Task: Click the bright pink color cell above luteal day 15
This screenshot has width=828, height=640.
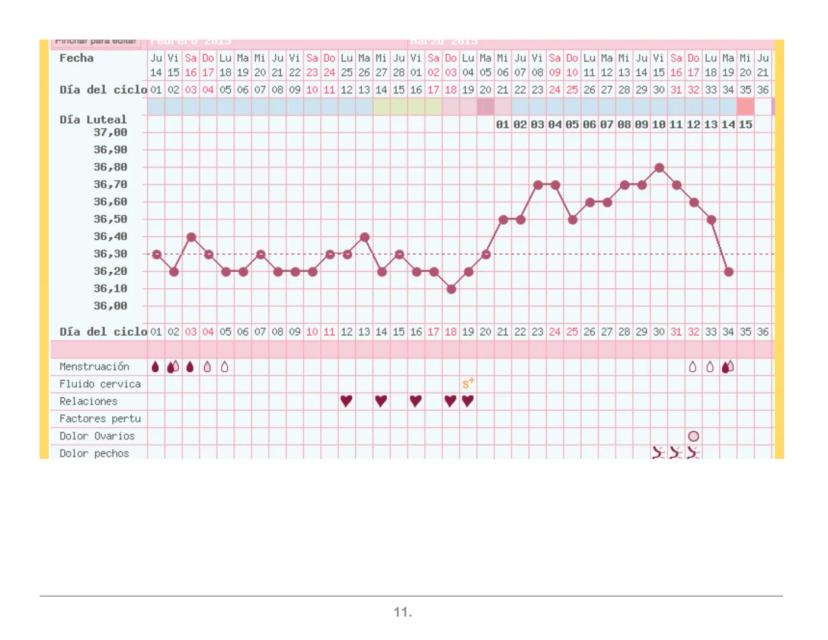Action: coord(745,106)
